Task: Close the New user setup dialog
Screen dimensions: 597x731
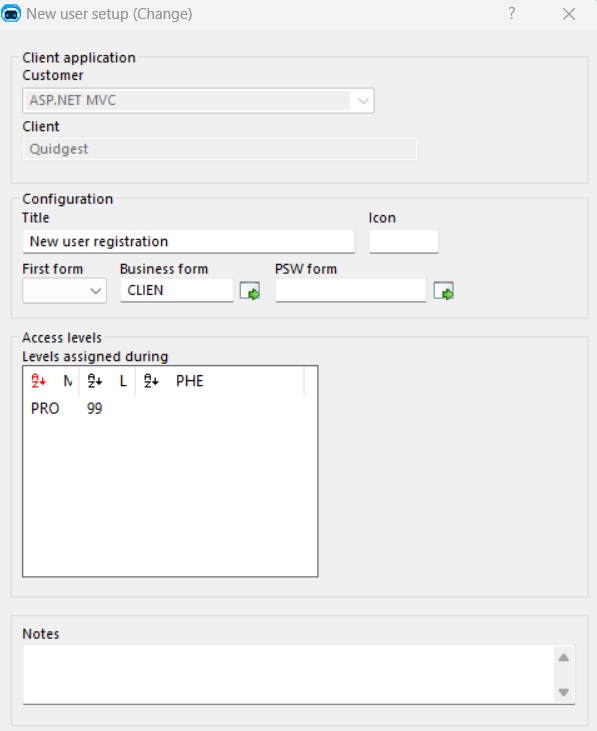Action: 569,14
